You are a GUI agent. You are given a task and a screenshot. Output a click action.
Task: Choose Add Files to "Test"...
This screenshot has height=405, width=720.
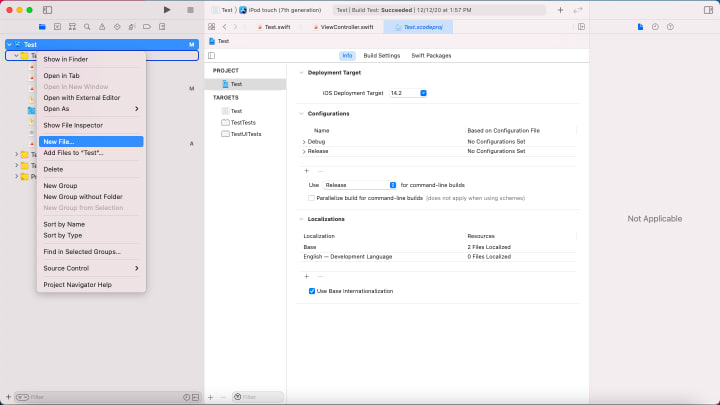[x=91, y=153]
